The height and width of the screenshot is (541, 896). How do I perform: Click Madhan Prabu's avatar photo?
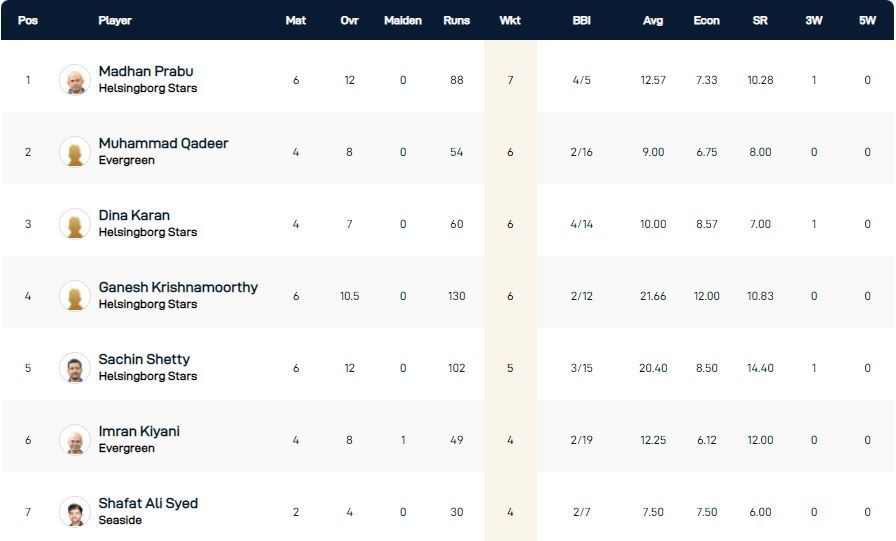pyautogui.click(x=75, y=80)
